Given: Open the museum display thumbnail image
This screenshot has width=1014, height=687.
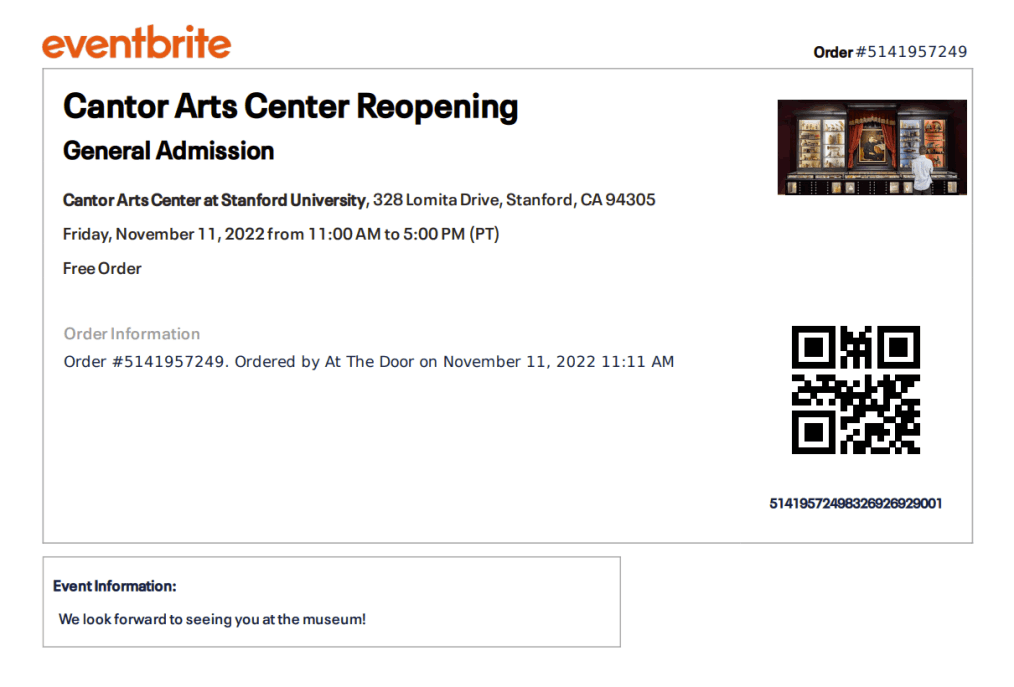Looking at the screenshot, I should pos(872,147).
